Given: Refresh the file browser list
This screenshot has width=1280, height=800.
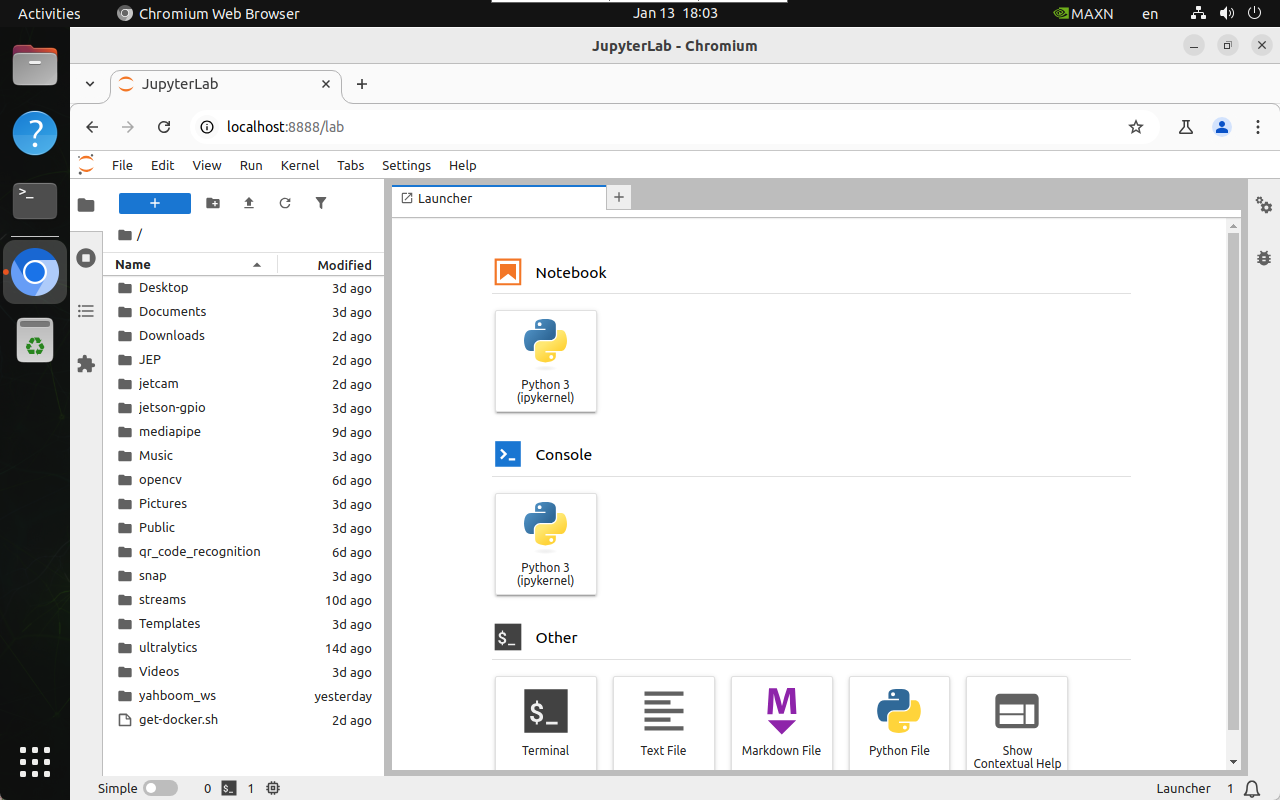Looking at the screenshot, I should [285, 203].
